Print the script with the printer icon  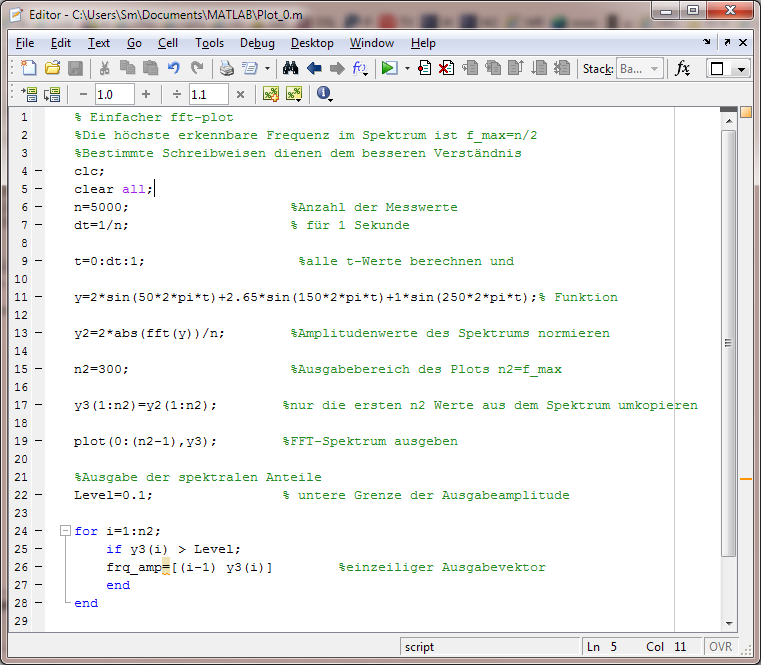[227, 68]
